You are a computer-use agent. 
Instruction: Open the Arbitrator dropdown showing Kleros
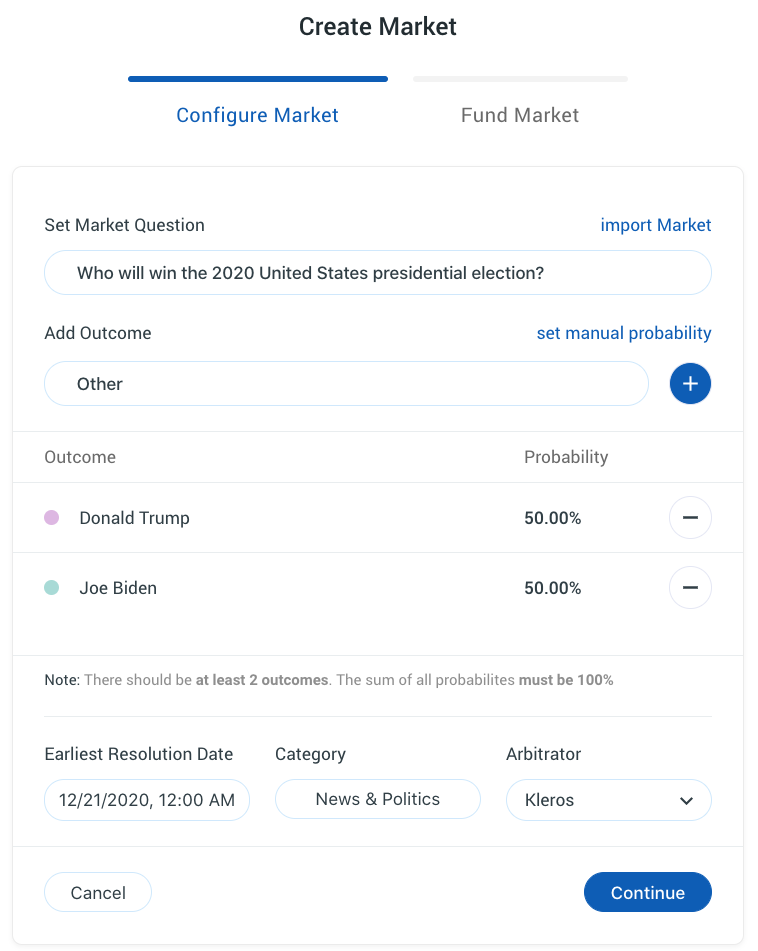coord(608,800)
